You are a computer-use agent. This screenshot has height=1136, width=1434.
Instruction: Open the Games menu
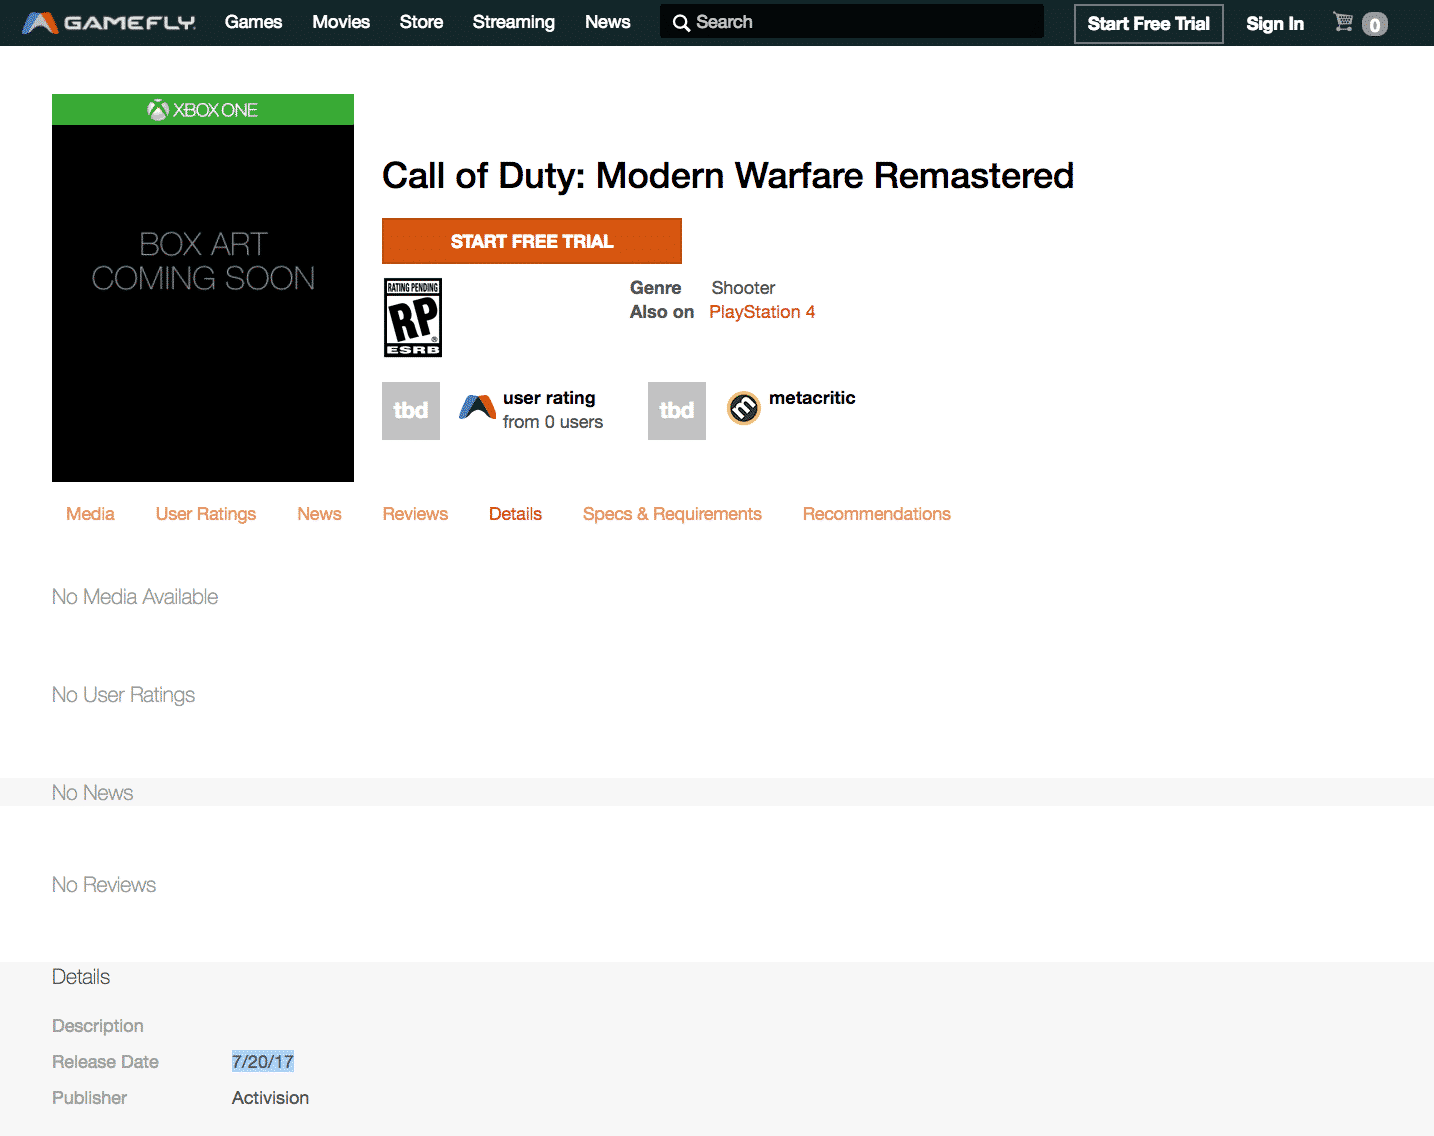coord(253,22)
